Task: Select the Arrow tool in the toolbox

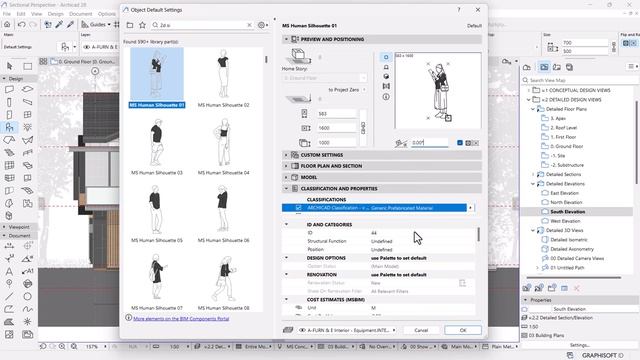Action: (x=9, y=66)
